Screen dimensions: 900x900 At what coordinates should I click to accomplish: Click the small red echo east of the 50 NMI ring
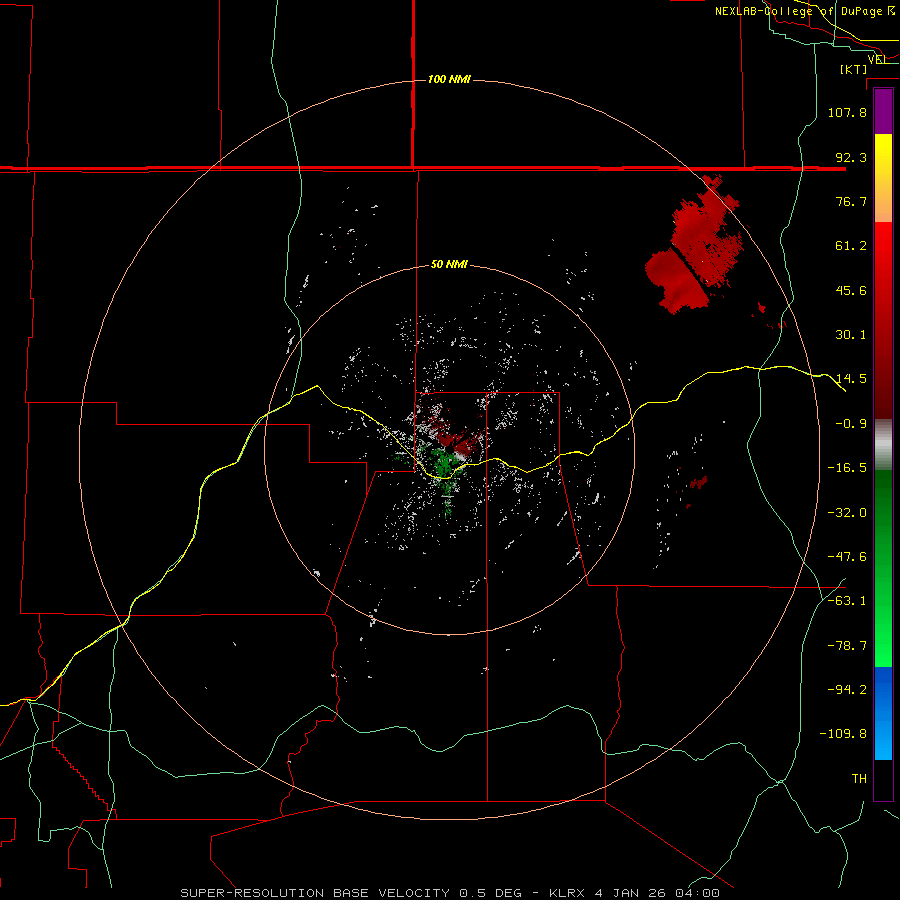(699, 483)
